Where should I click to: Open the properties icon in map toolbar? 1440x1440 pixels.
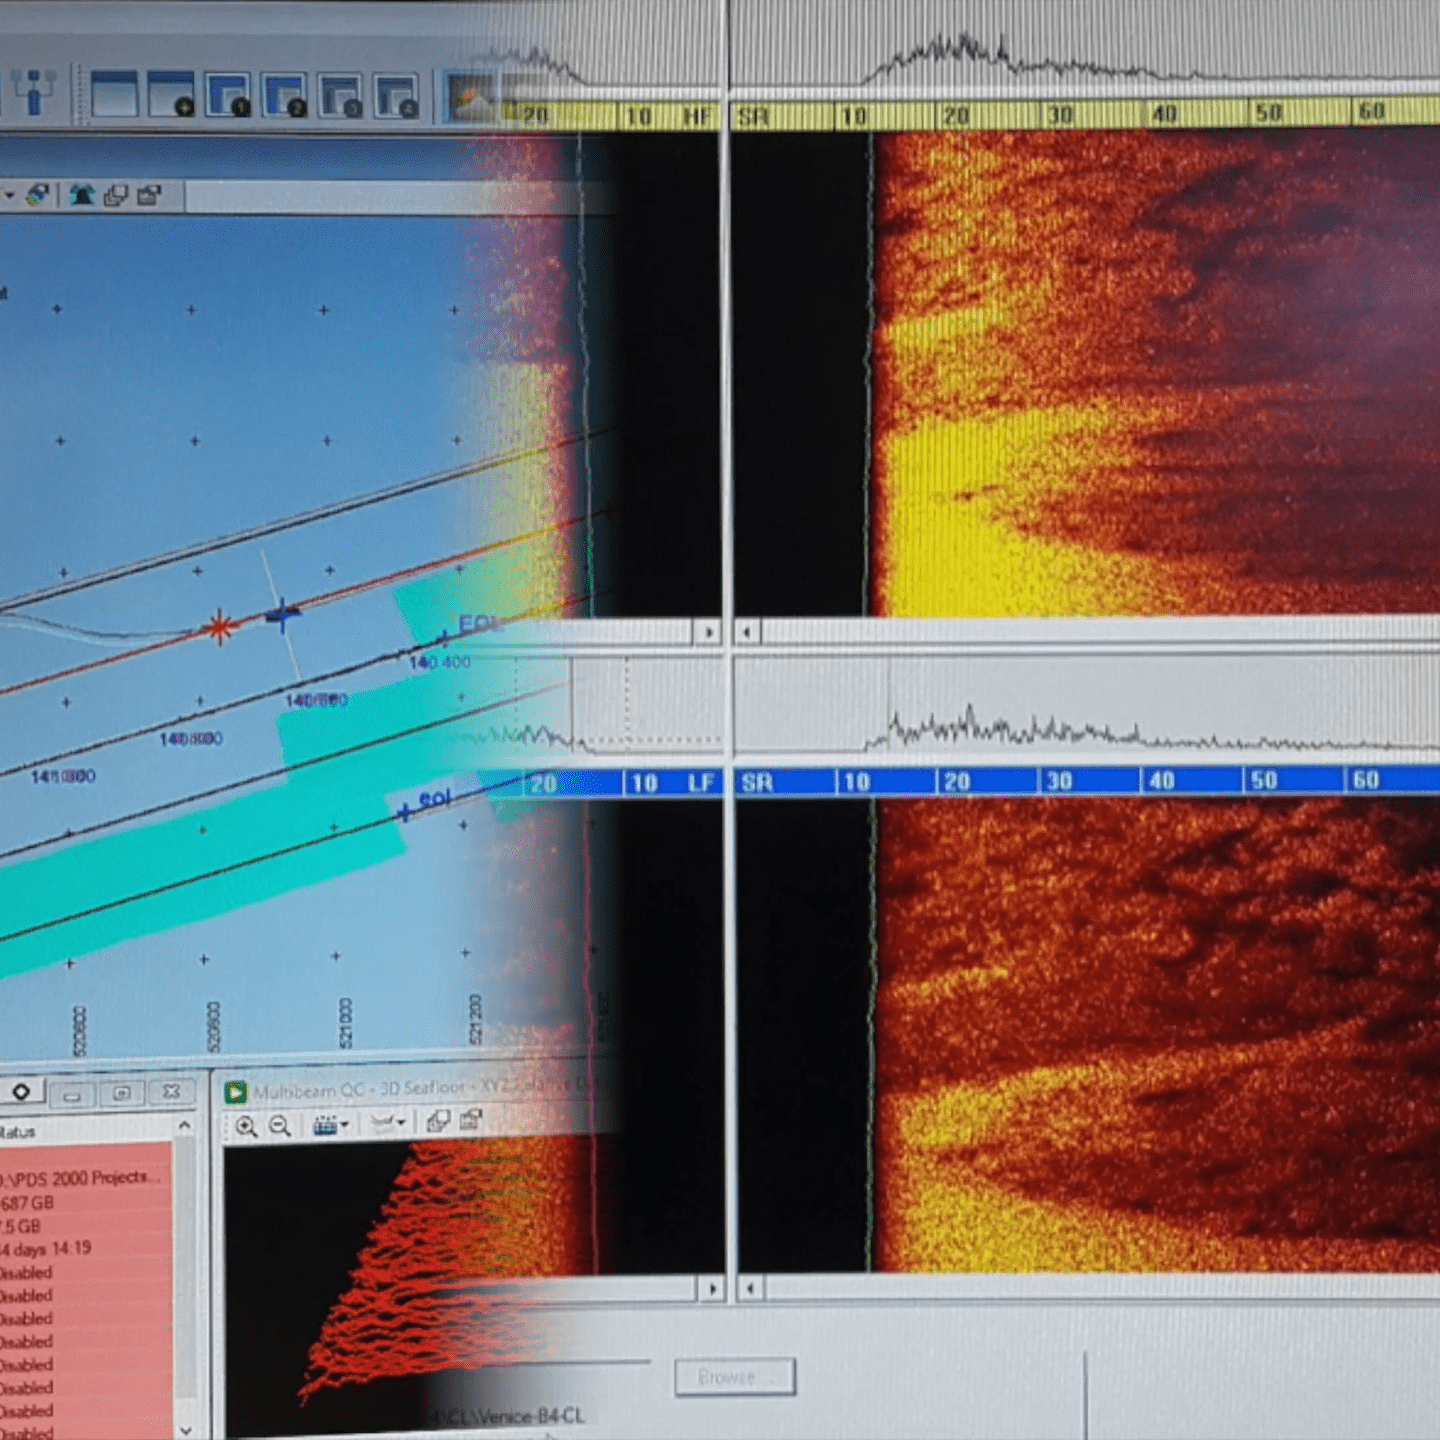click(149, 195)
